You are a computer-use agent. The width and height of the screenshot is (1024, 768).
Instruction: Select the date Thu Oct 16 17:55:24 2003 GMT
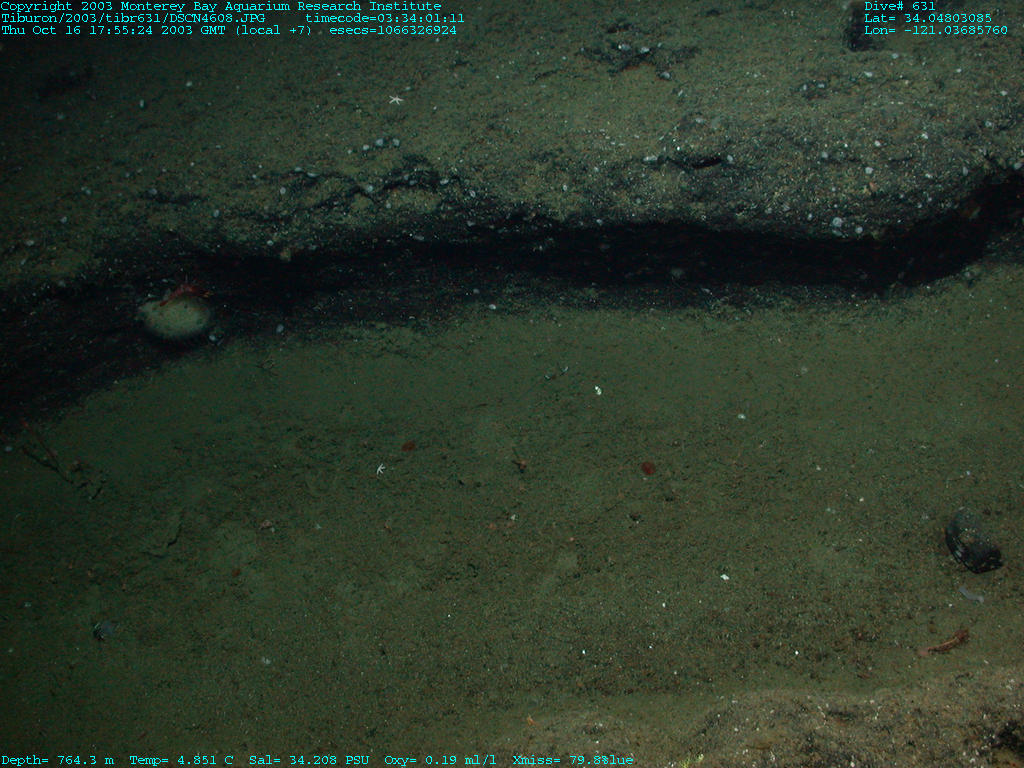pos(113,30)
